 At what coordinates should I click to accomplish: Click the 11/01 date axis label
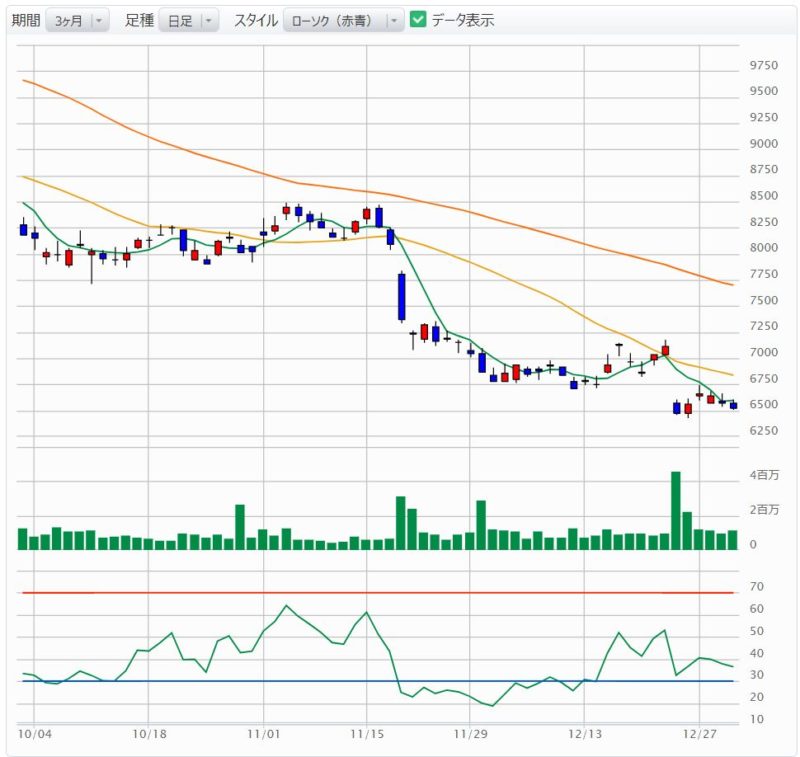click(264, 734)
